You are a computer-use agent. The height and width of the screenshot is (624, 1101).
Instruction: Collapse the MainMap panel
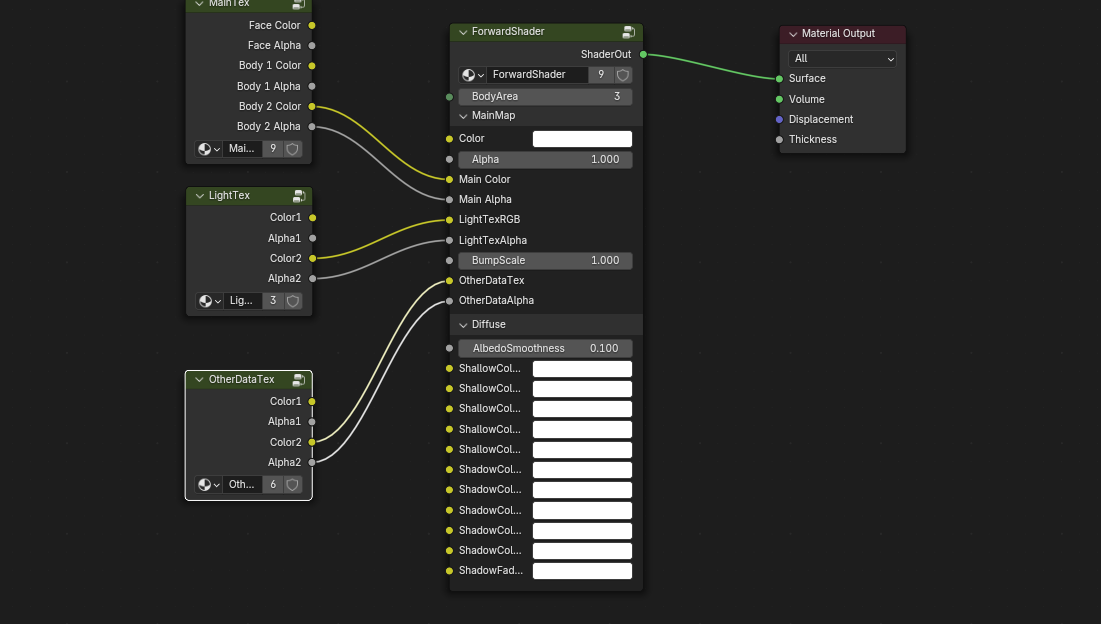(x=463, y=116)
